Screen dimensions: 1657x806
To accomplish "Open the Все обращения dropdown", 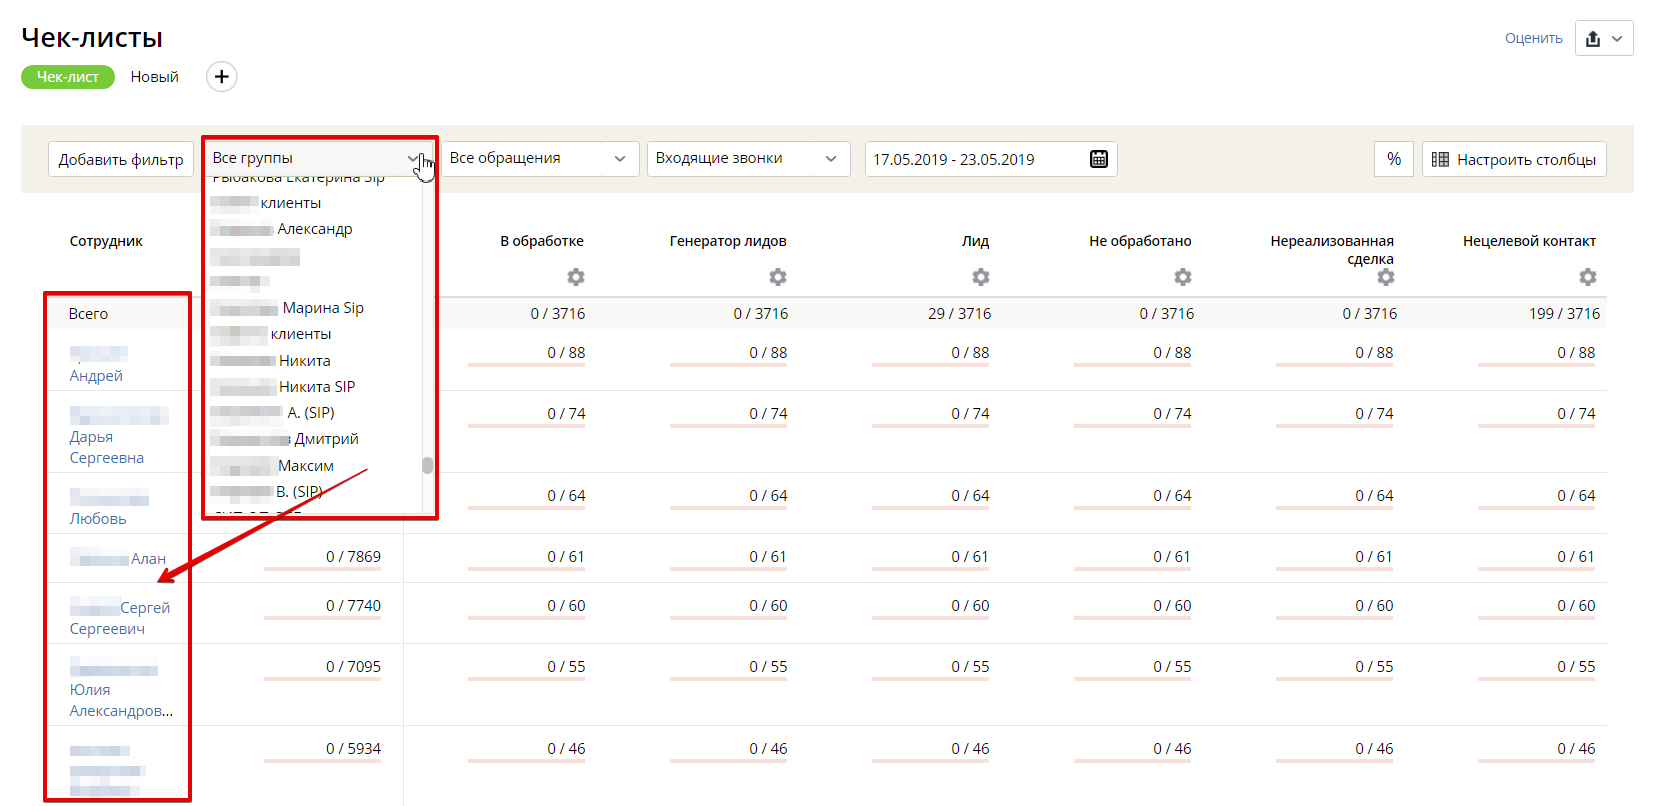I will (539, 158).
